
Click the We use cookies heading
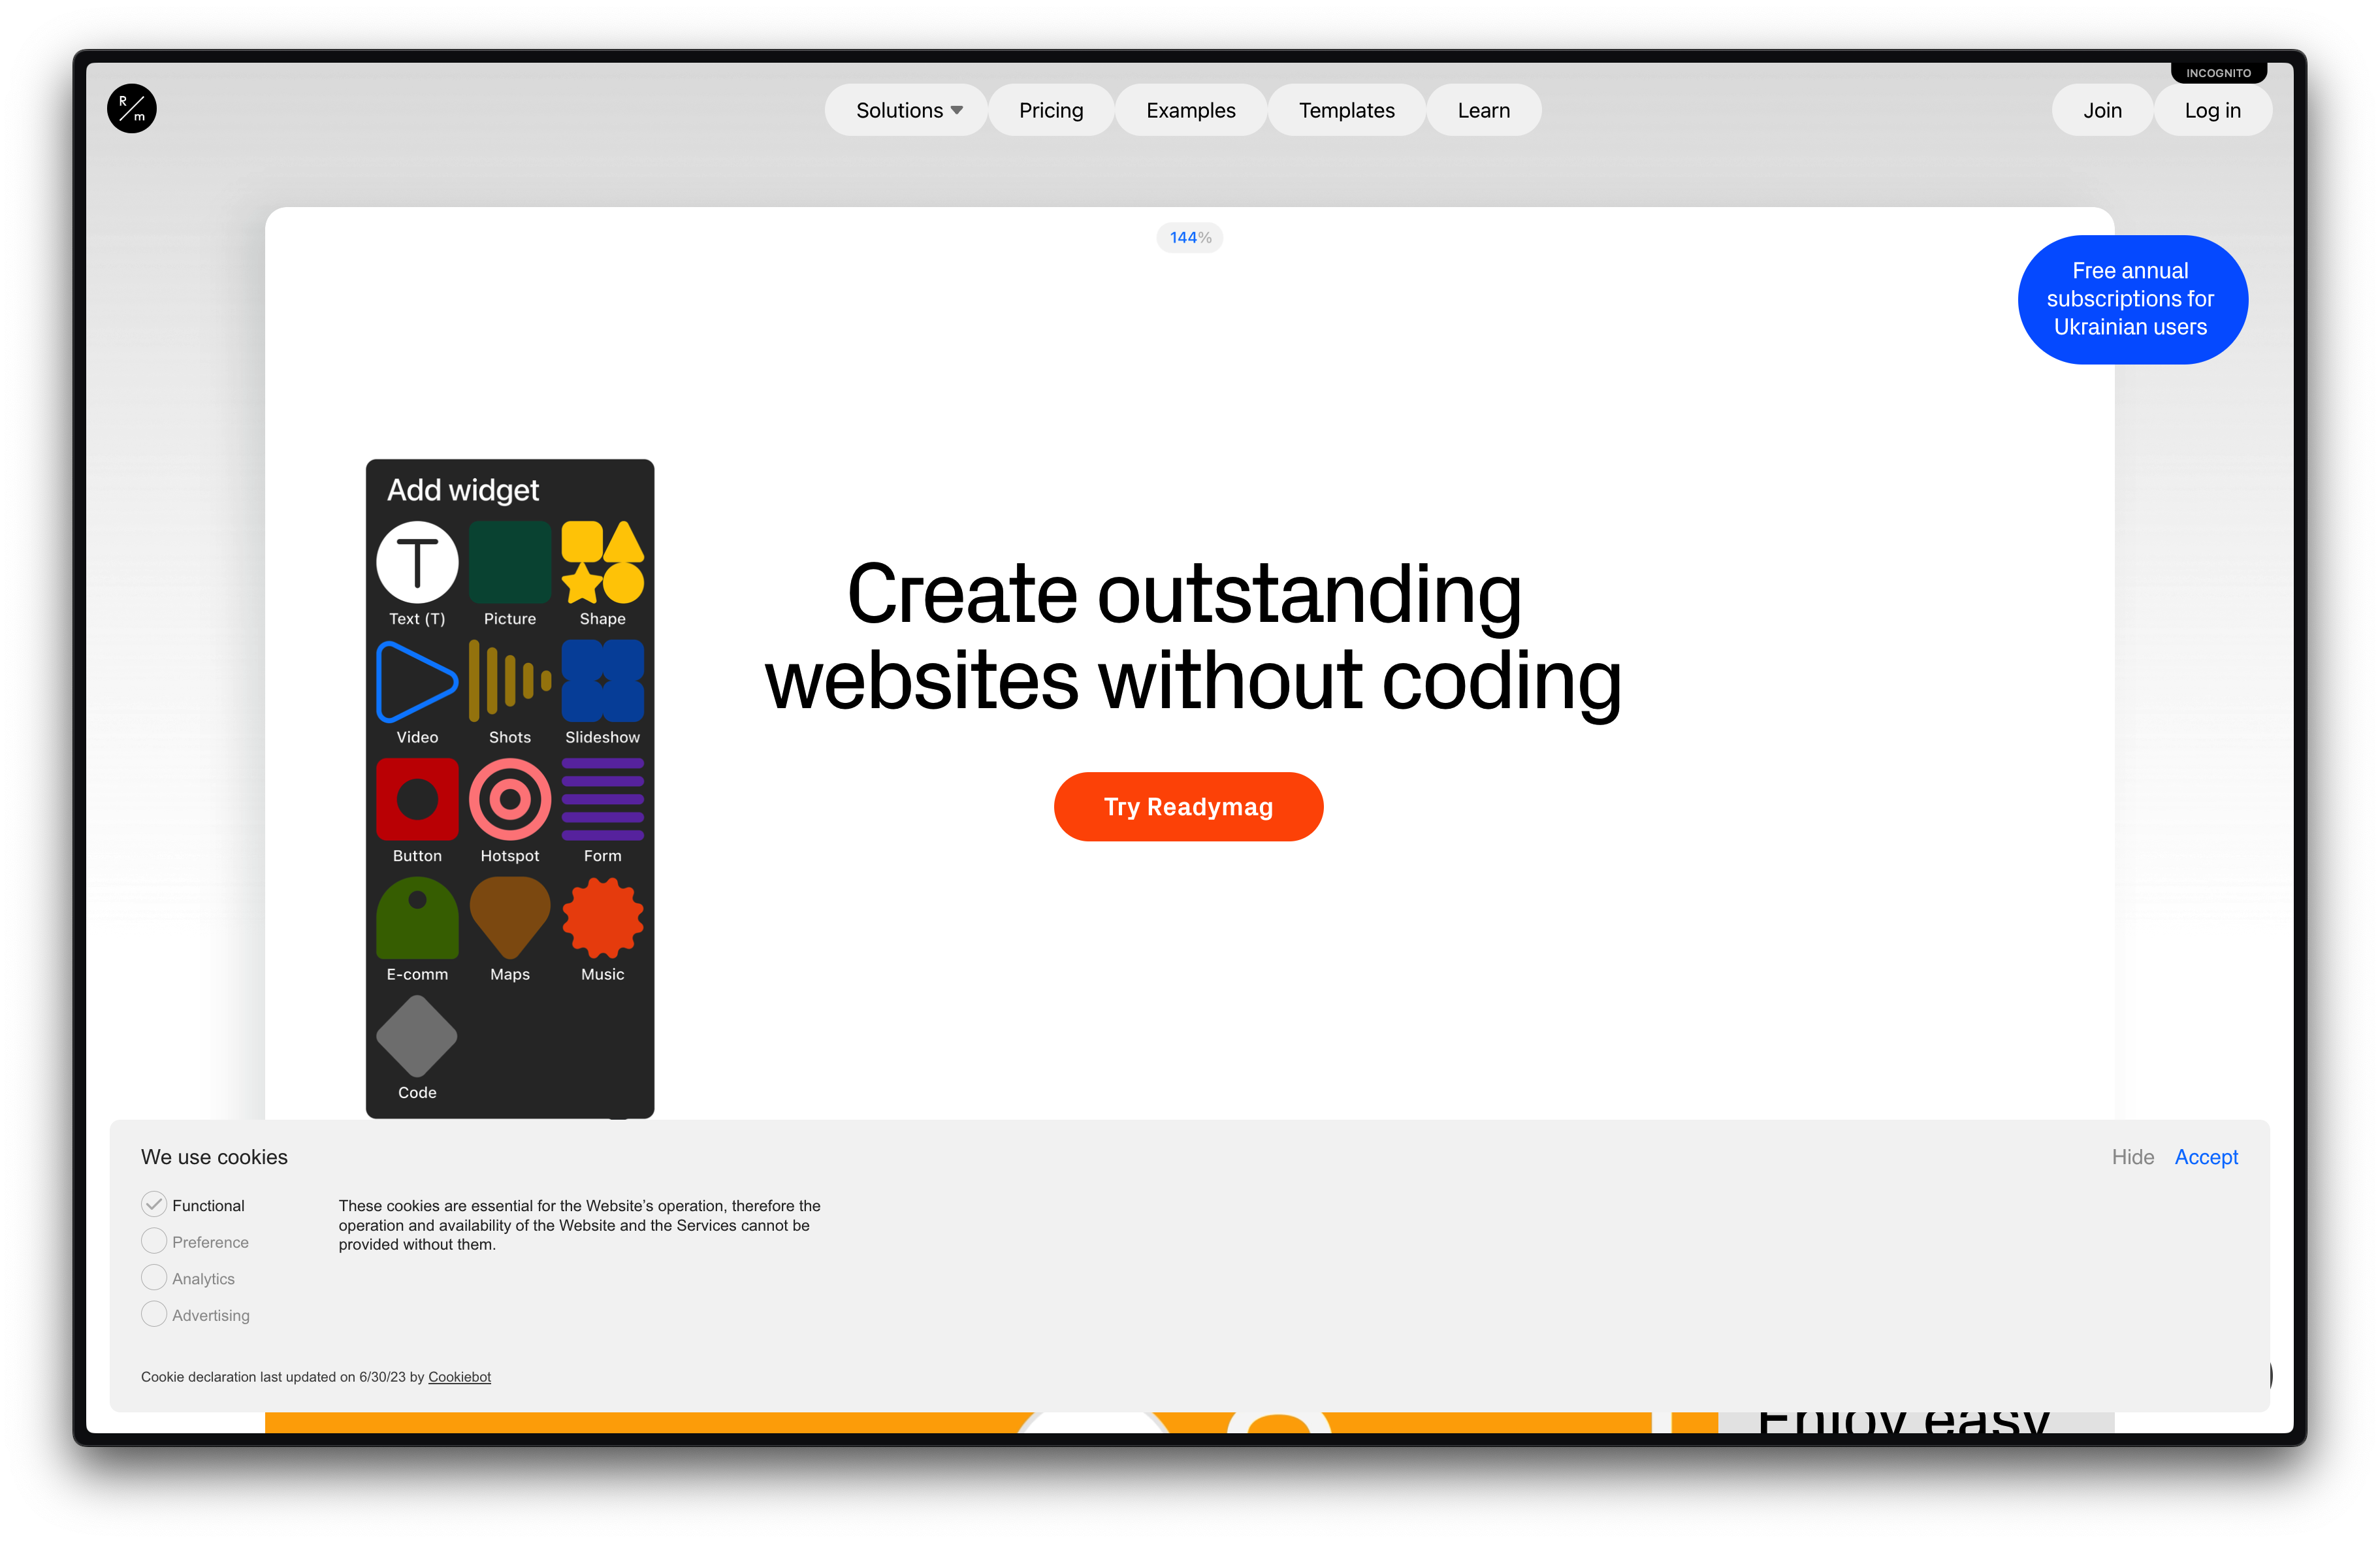[214, 1157]
